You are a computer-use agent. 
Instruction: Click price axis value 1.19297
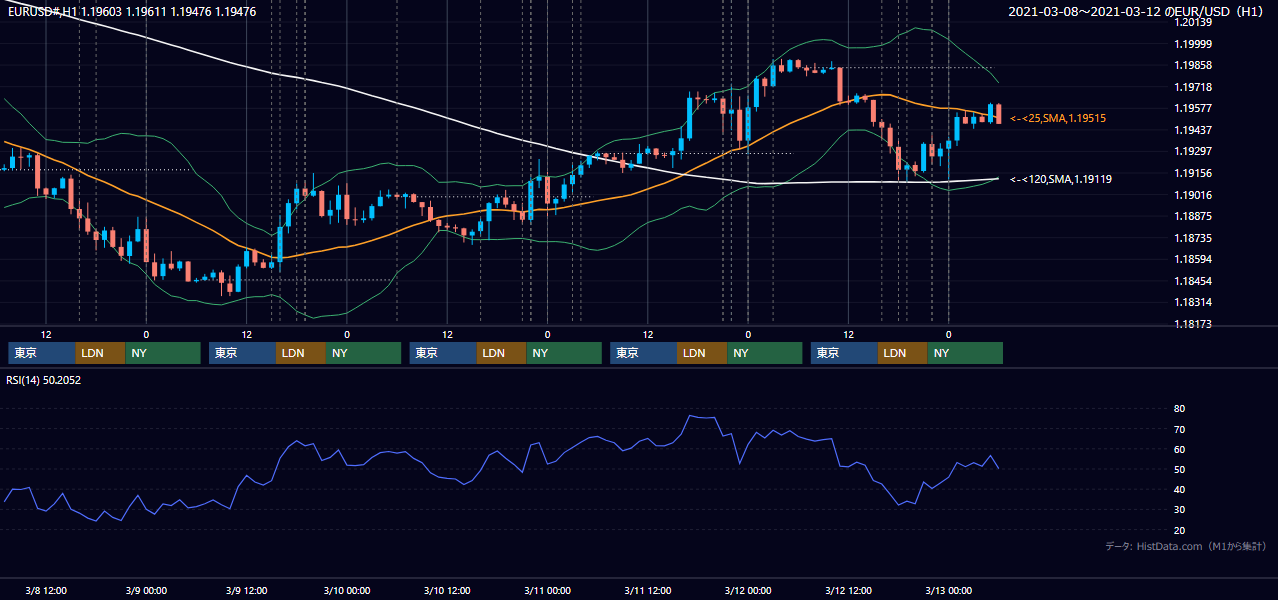(1193, 151)
